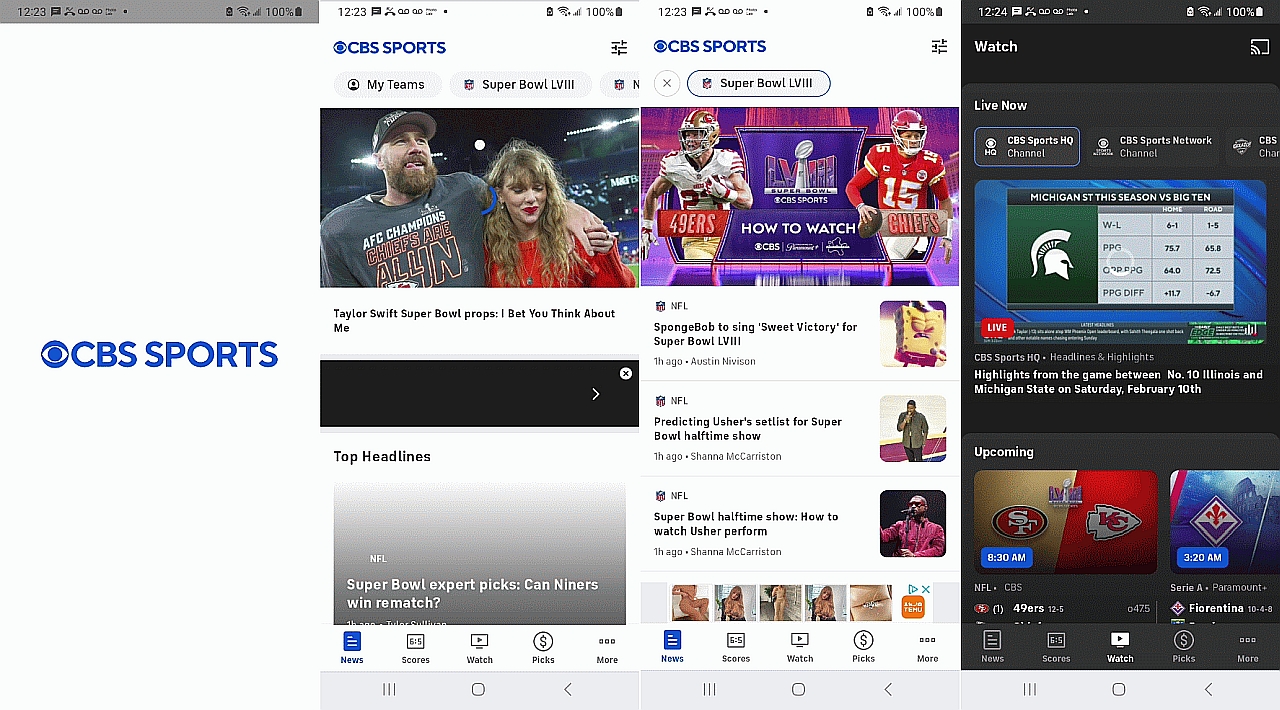
Task: Open recent apps on Watch screen
Action: 1029,689
